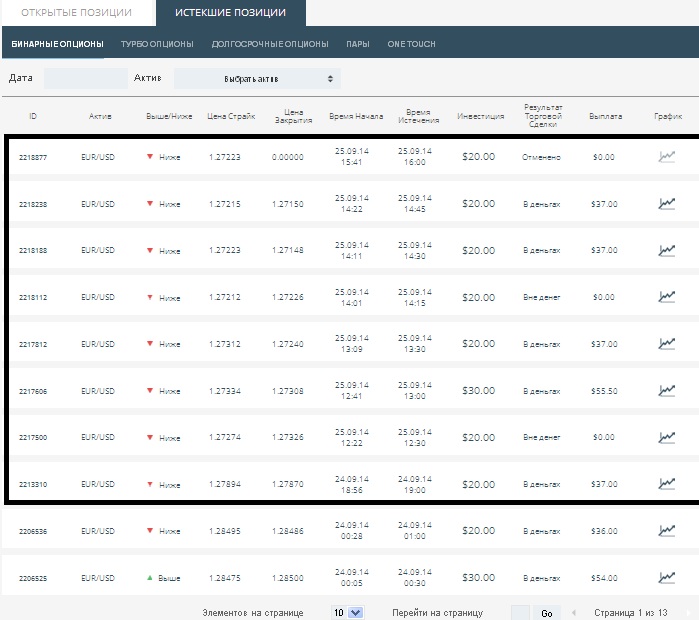Open chart icon for trade 2217812
The width and height of the screenshot is (699, 620).
pyautogui.click(x=666, y=344)
